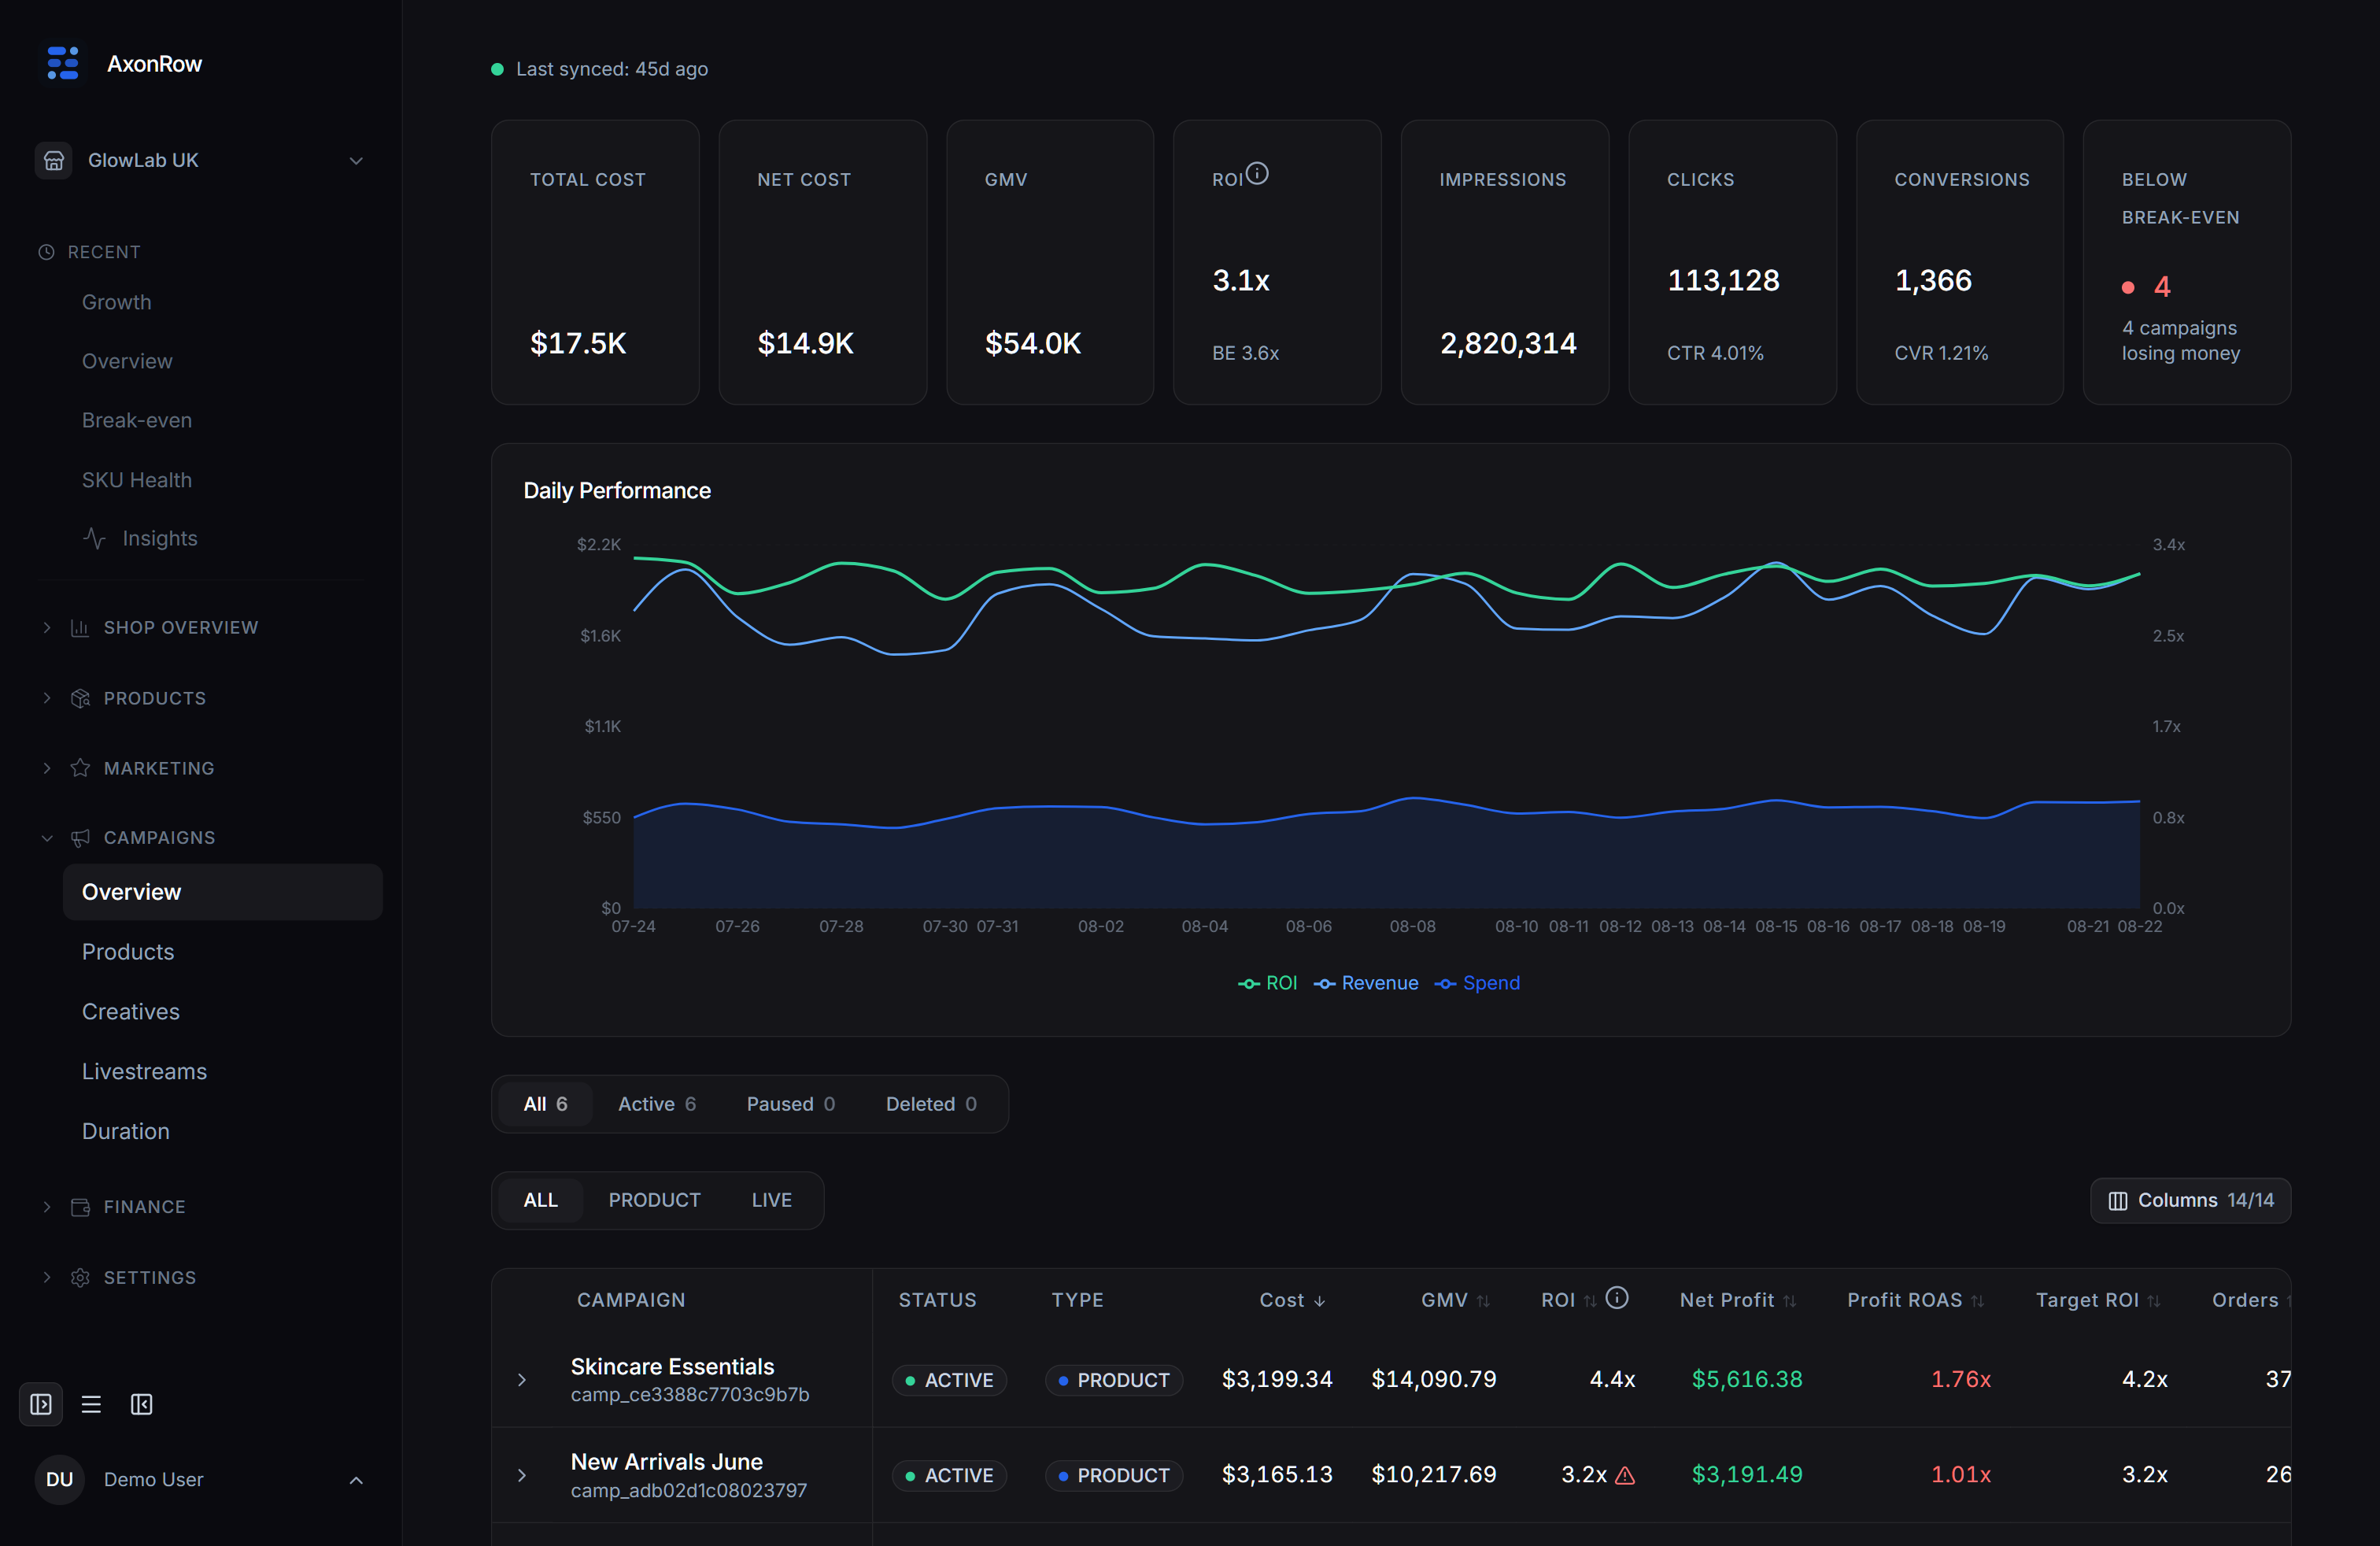Click the $5,616.38 net profit value
Screen dimensions: 2380x1546
(1747, 1380)
